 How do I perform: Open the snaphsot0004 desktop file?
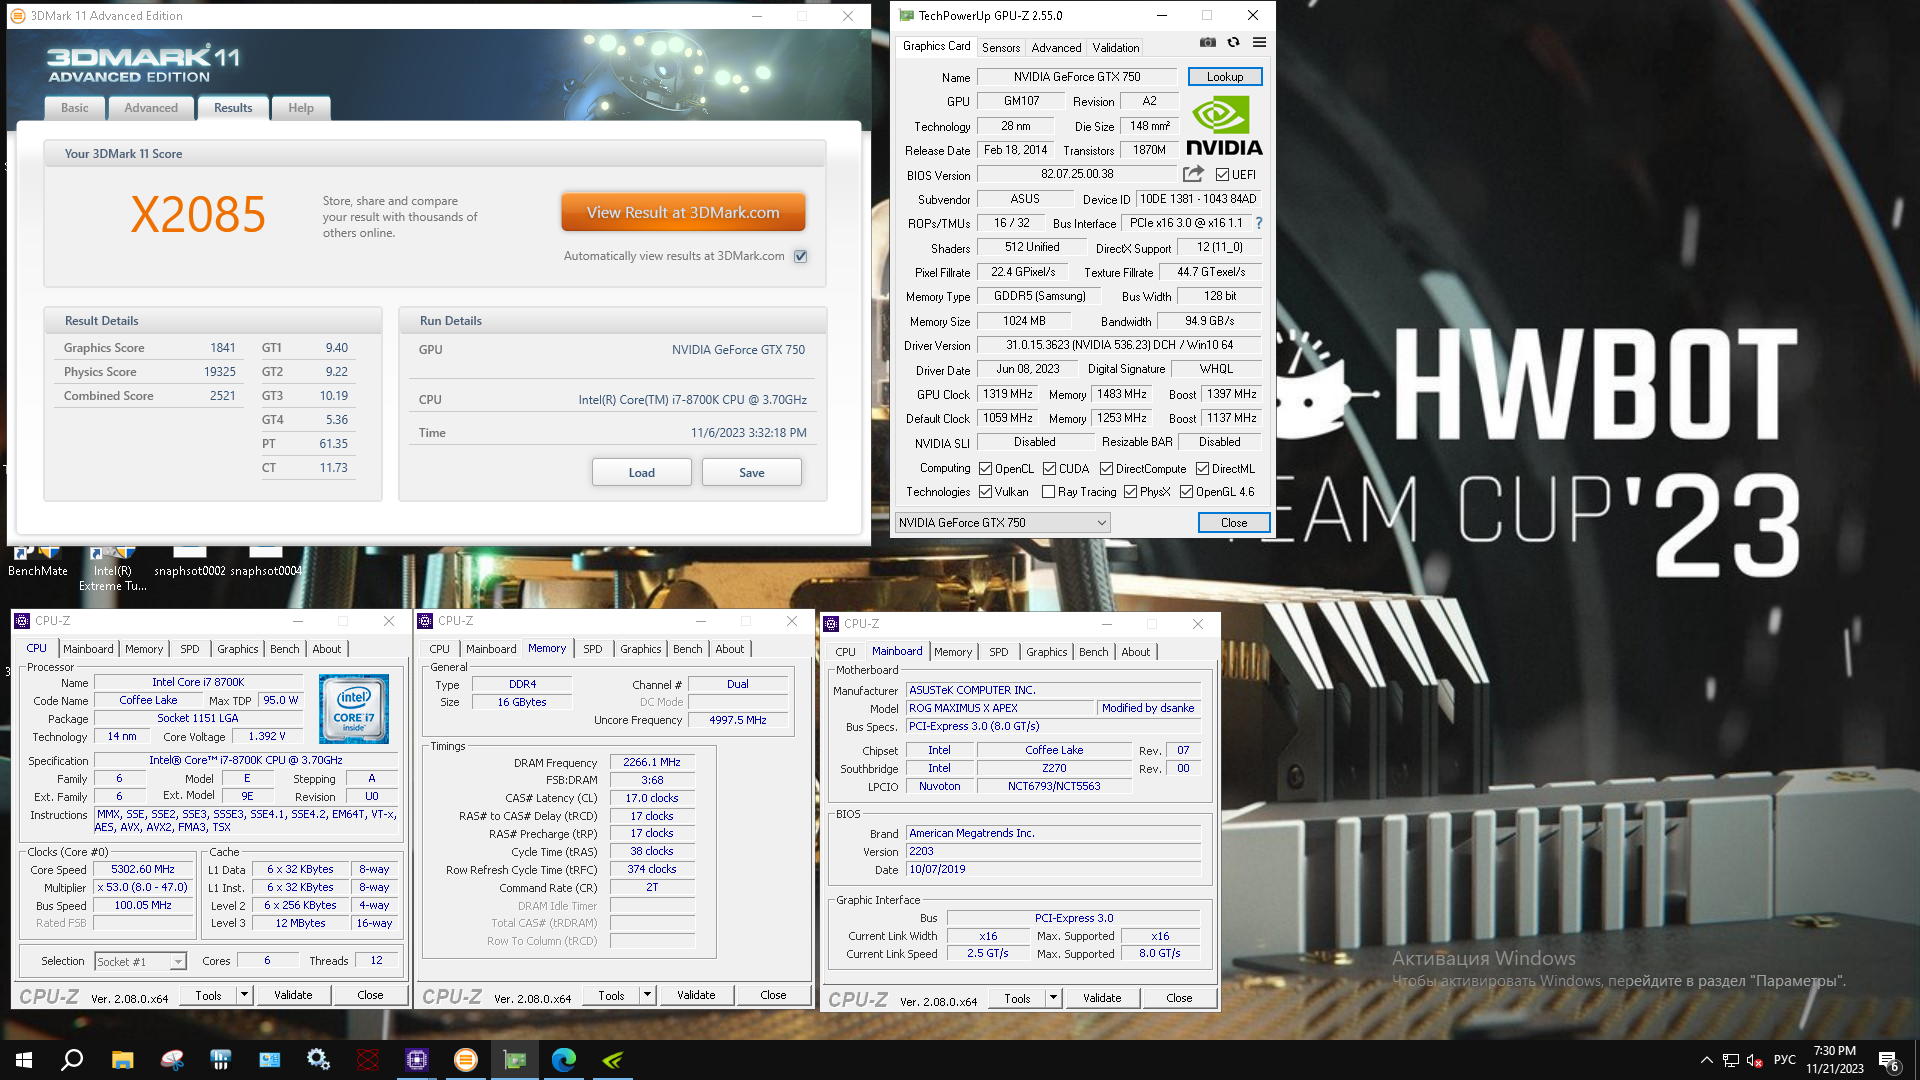click(266, 561)
